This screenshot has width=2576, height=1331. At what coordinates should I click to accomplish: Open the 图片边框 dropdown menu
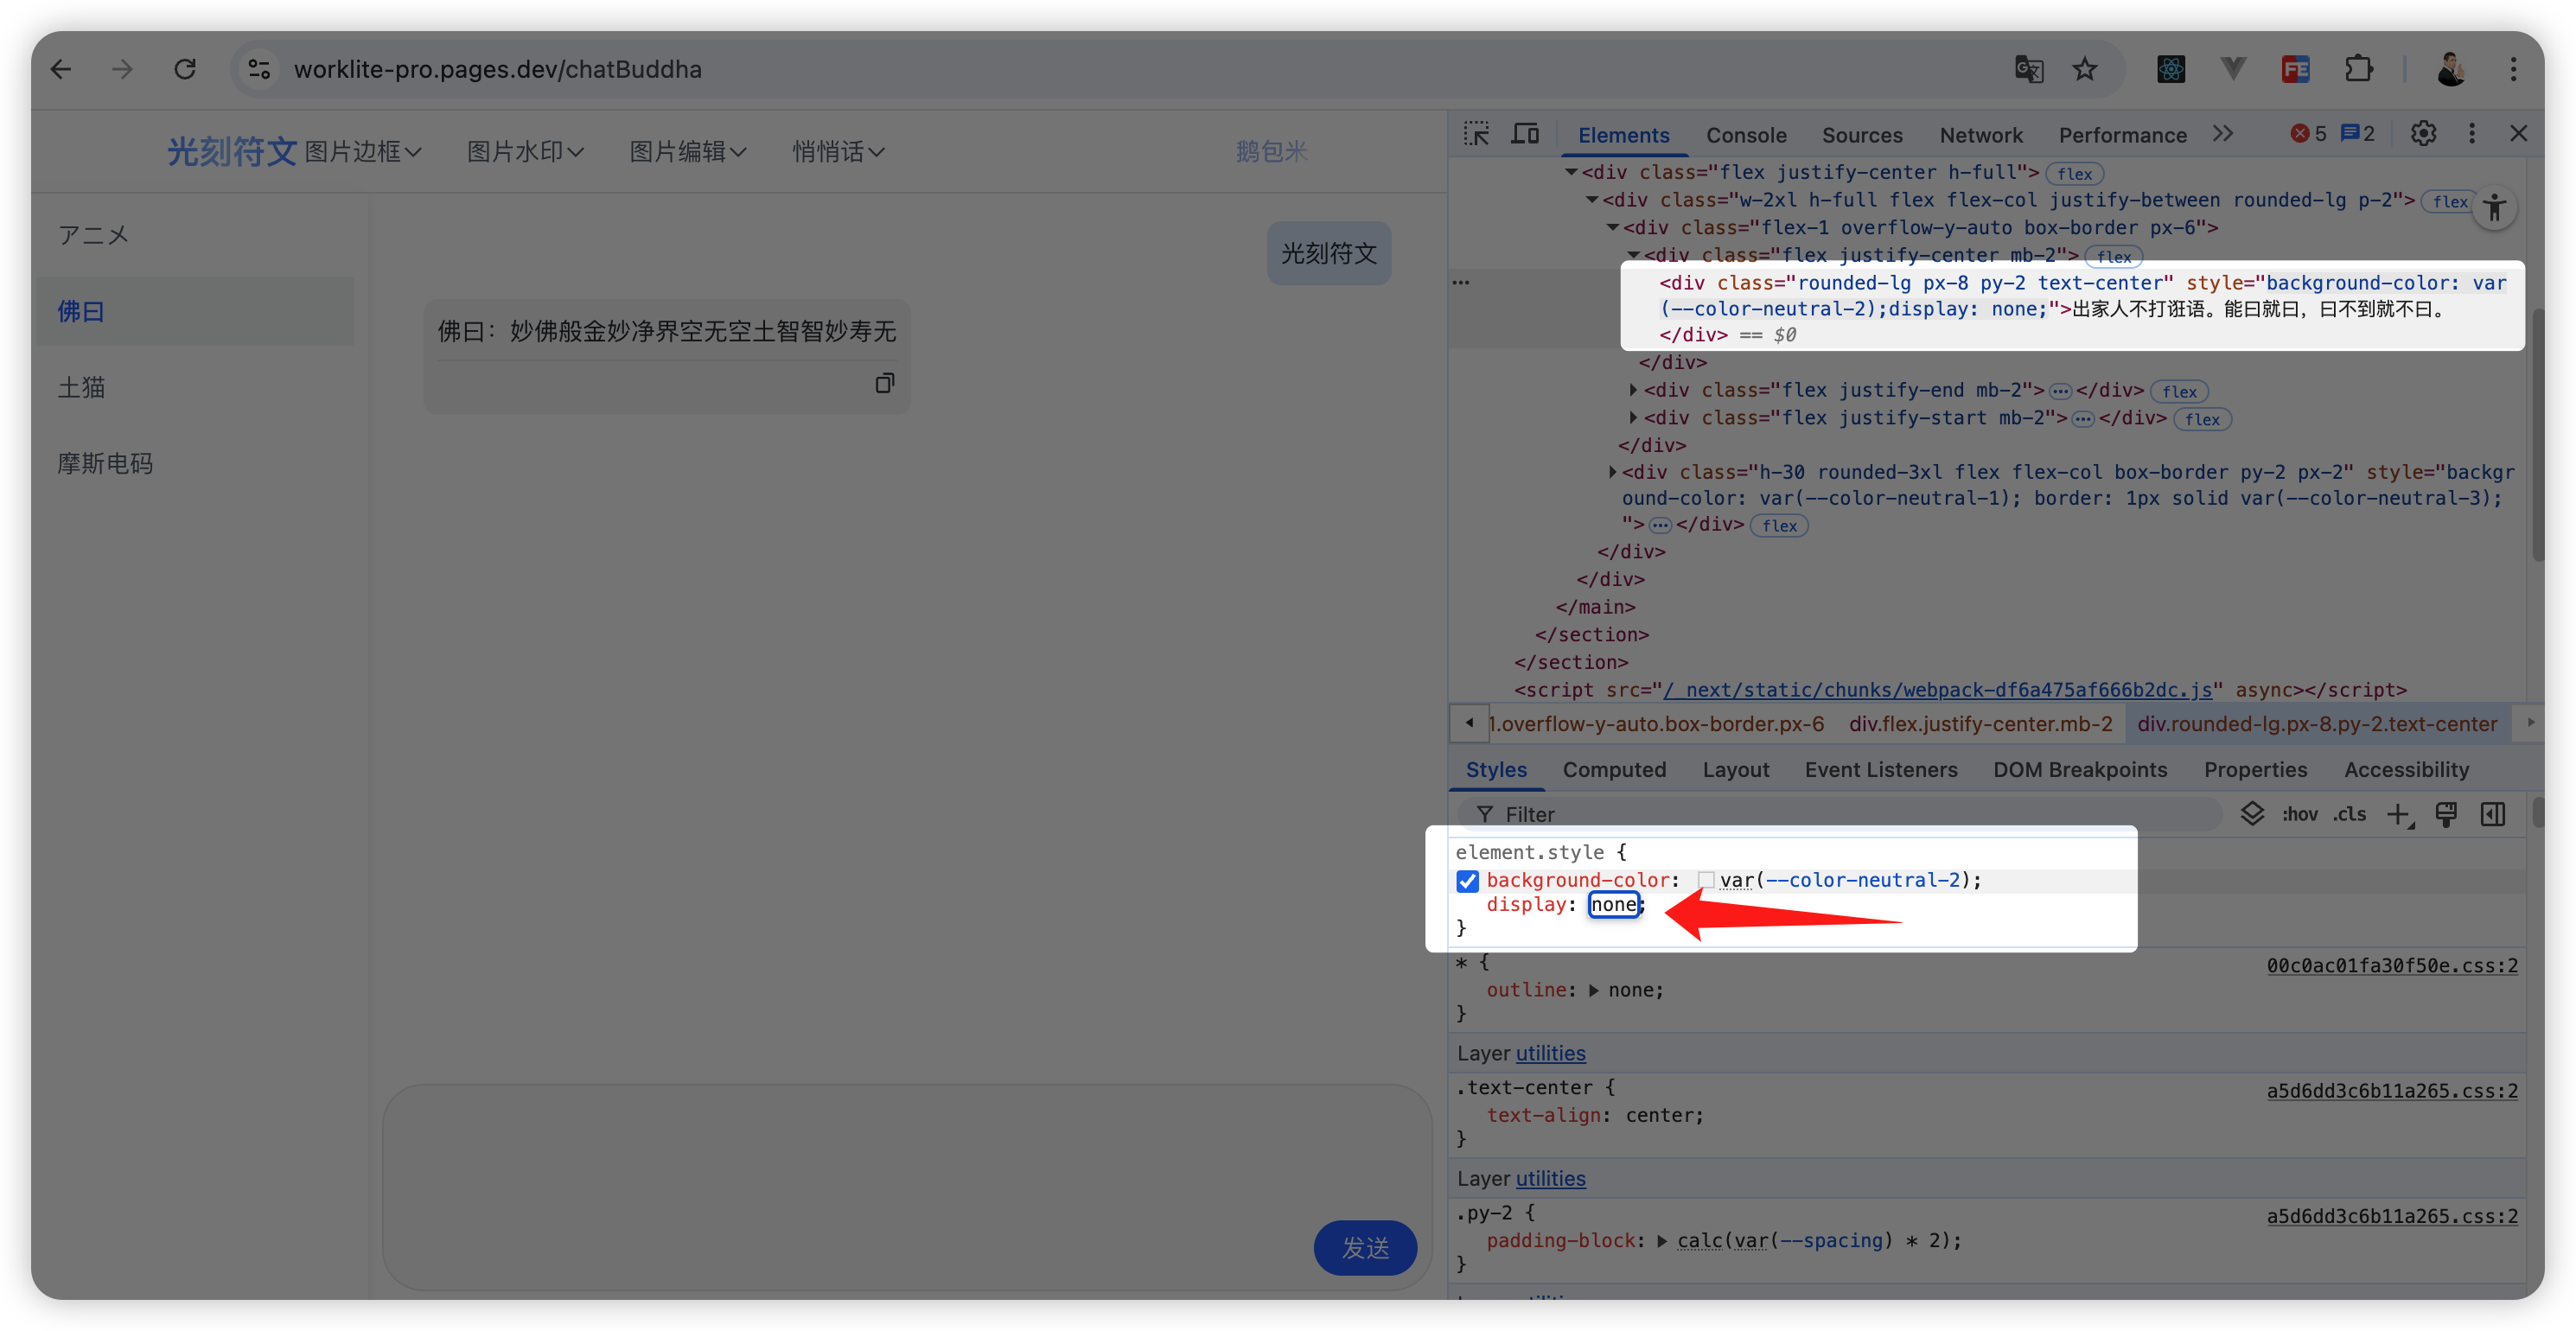click(x=362, y=152)
